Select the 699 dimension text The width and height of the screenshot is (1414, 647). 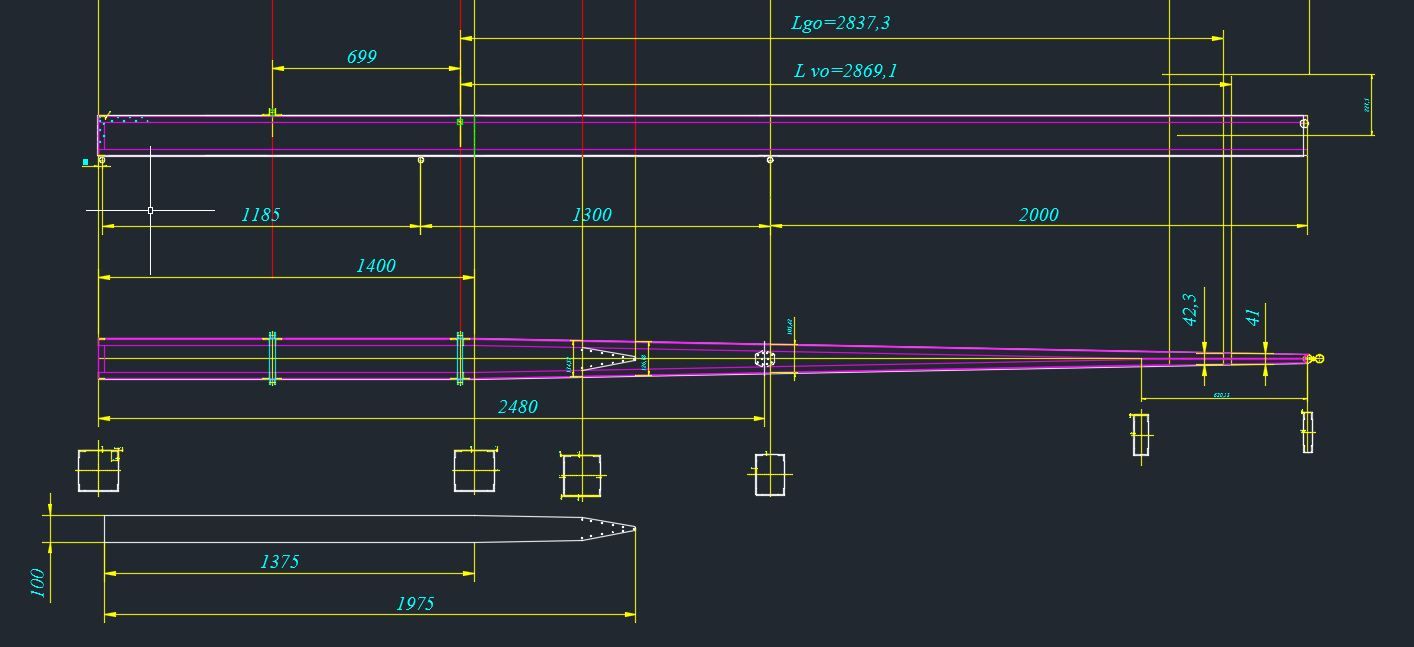pos(362,57)
